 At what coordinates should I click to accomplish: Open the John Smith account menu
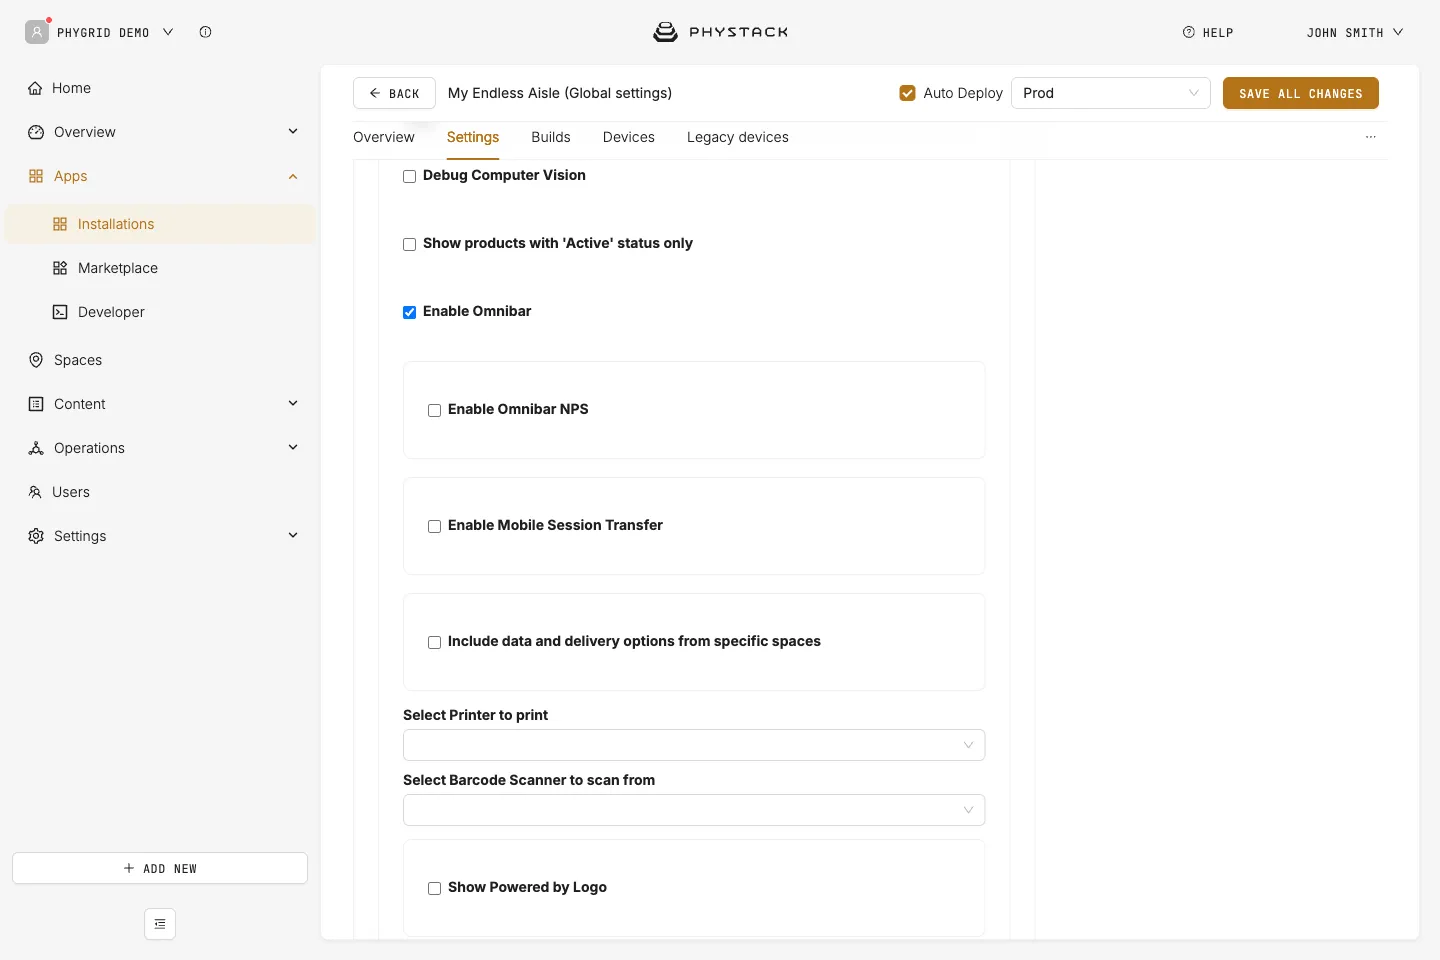click(1355, 32)
